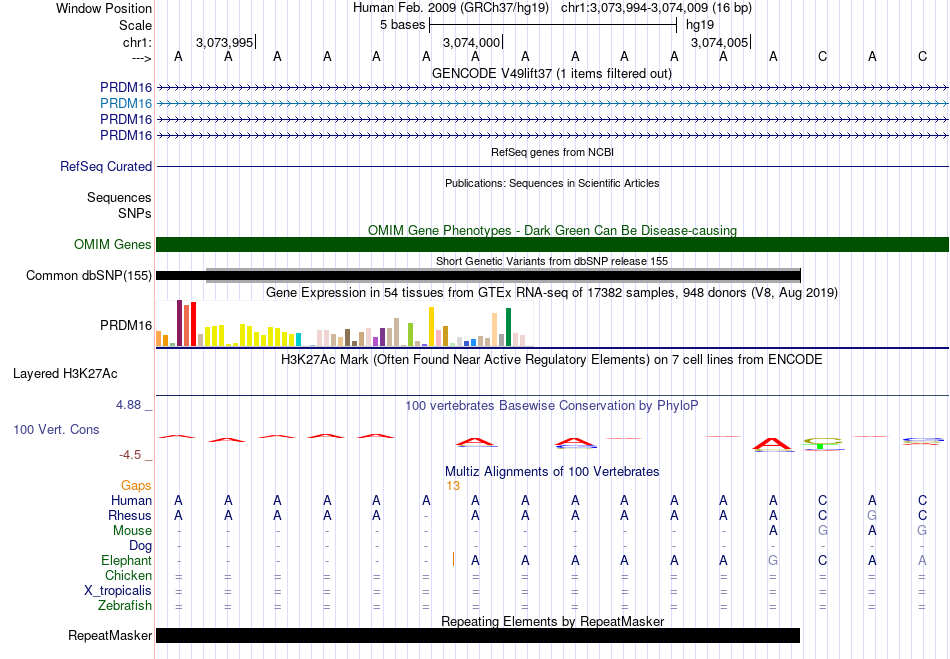Click the chr1:3,073,994-3,074,009 (16 bp) position text
The height and width of the screenshot is (659, 950).
[x=656, y=8]
